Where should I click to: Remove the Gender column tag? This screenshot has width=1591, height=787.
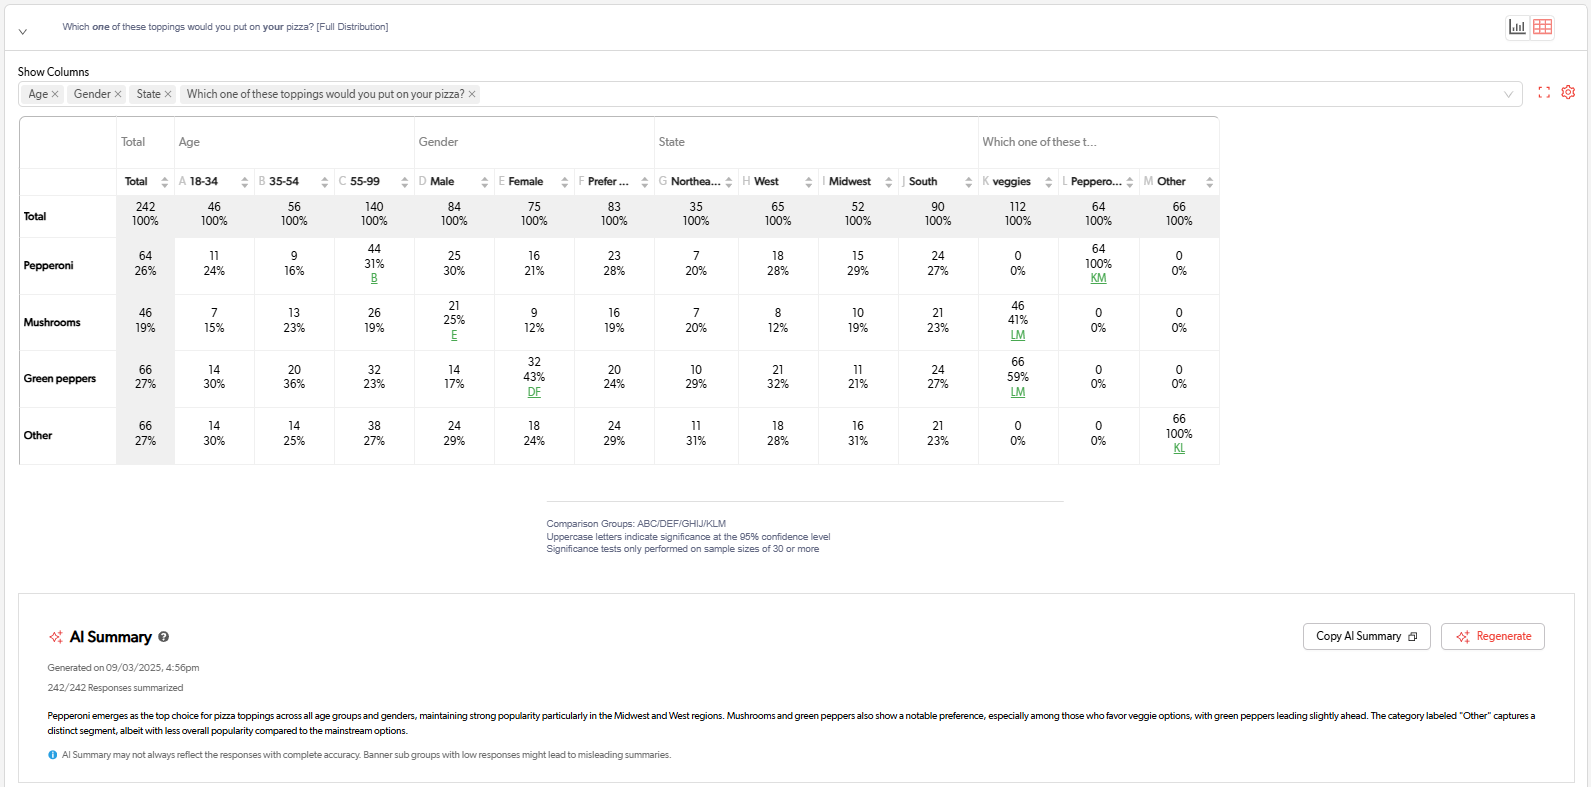(x=118, y=94)
